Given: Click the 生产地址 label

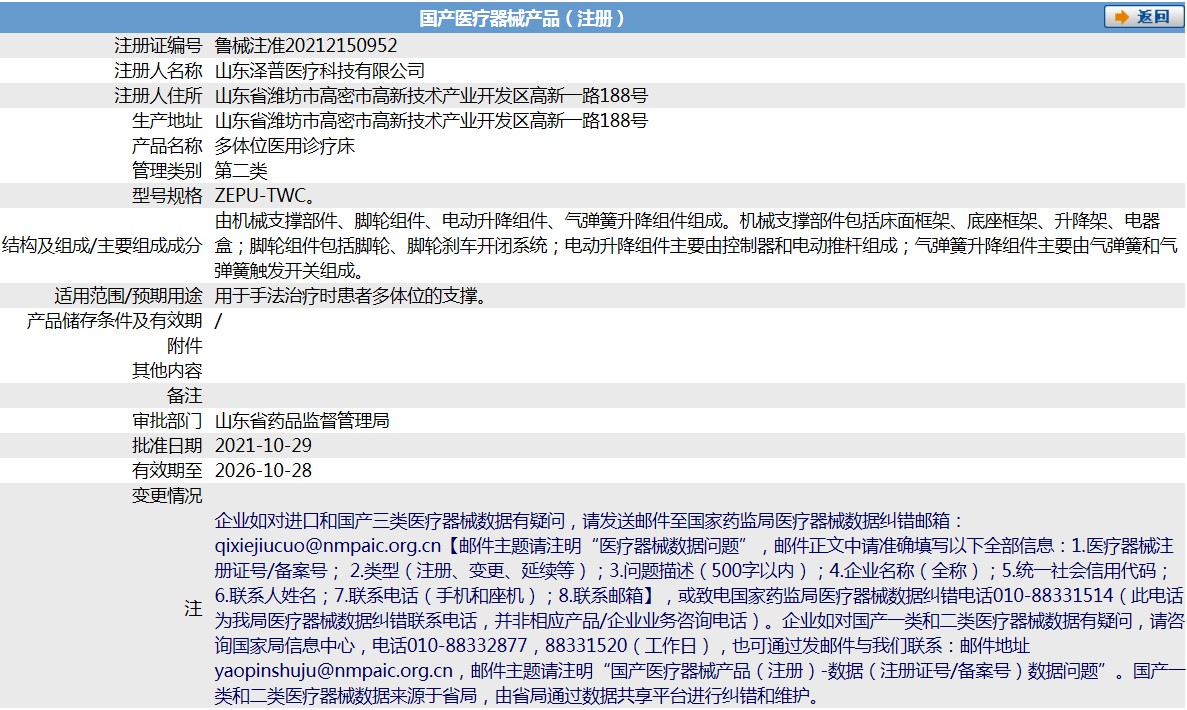Looking at the screenshot, I should [167, 120].
